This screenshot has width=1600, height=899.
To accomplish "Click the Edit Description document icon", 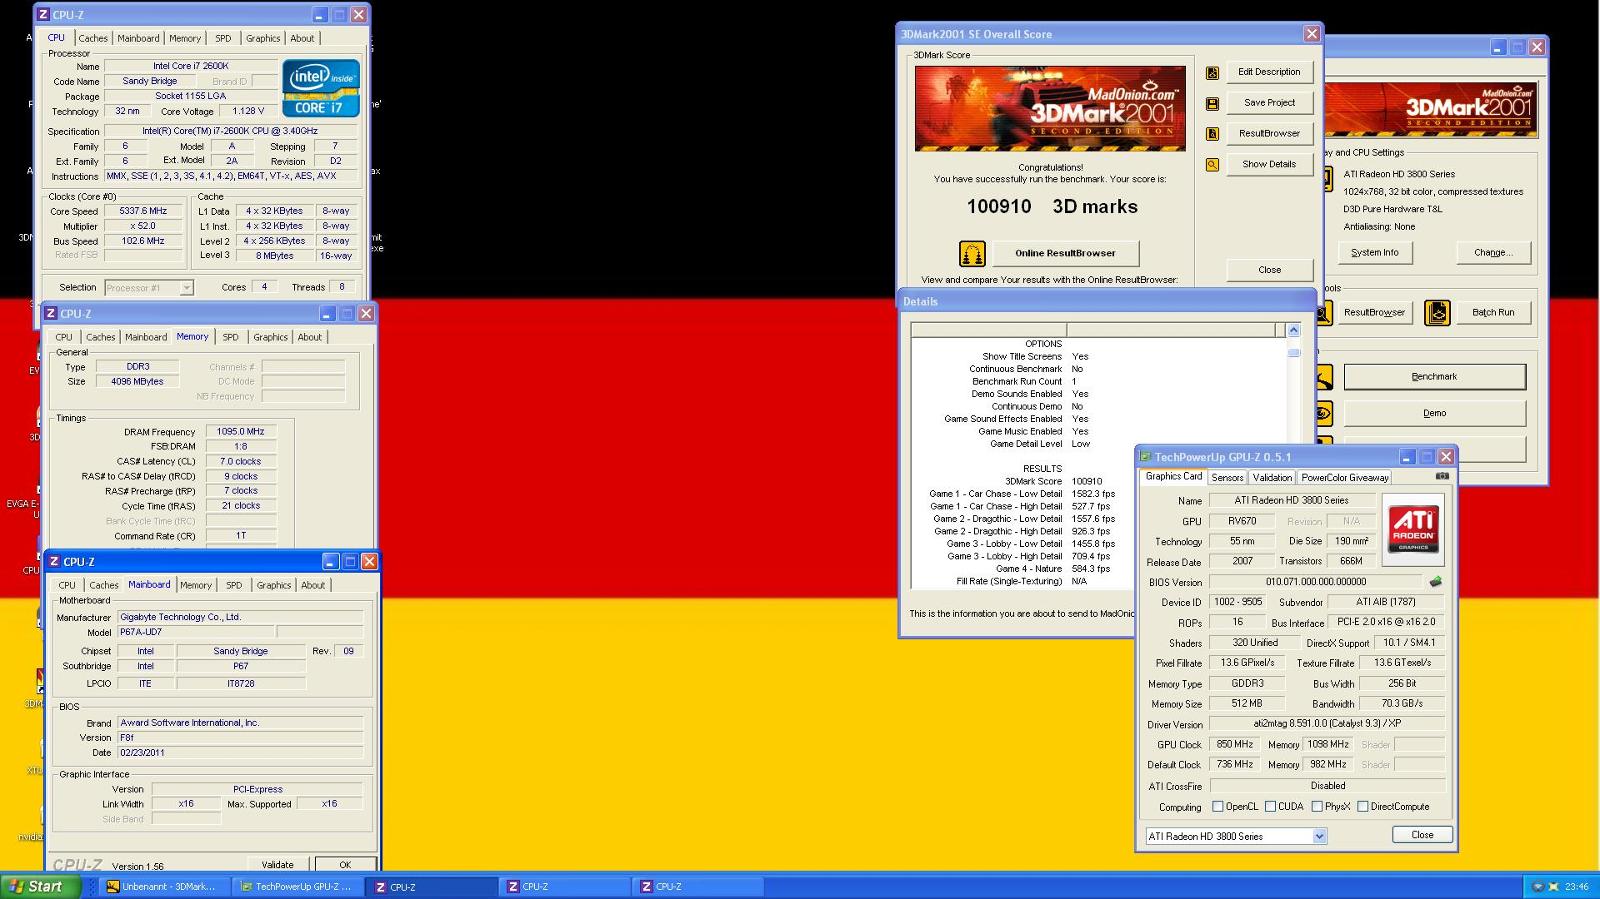I will (1212, 73).
